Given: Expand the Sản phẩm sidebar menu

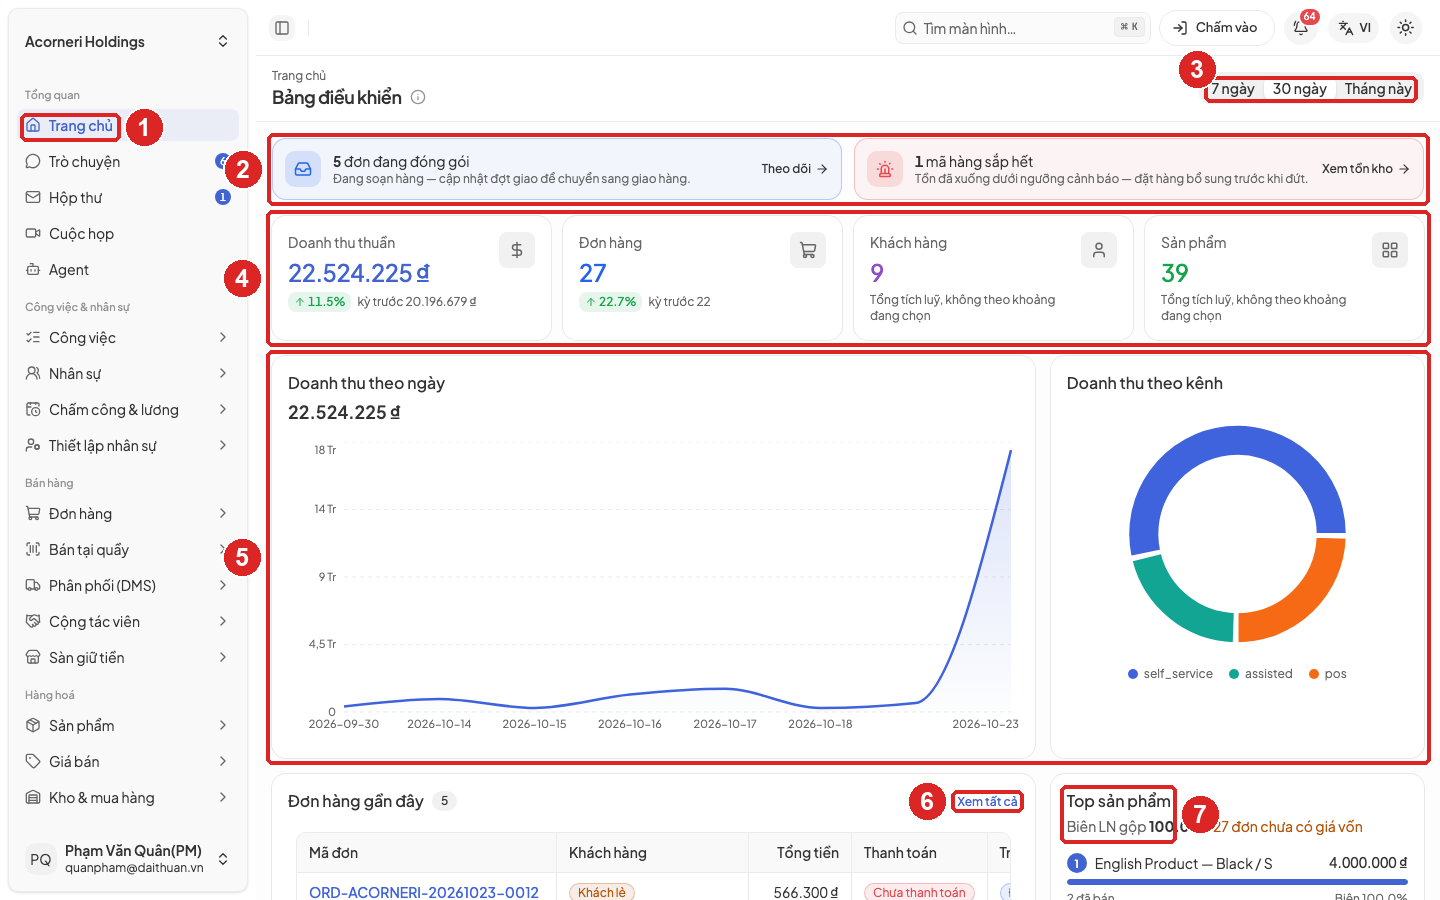Looking at the screenshot, I should coord(128,725).
